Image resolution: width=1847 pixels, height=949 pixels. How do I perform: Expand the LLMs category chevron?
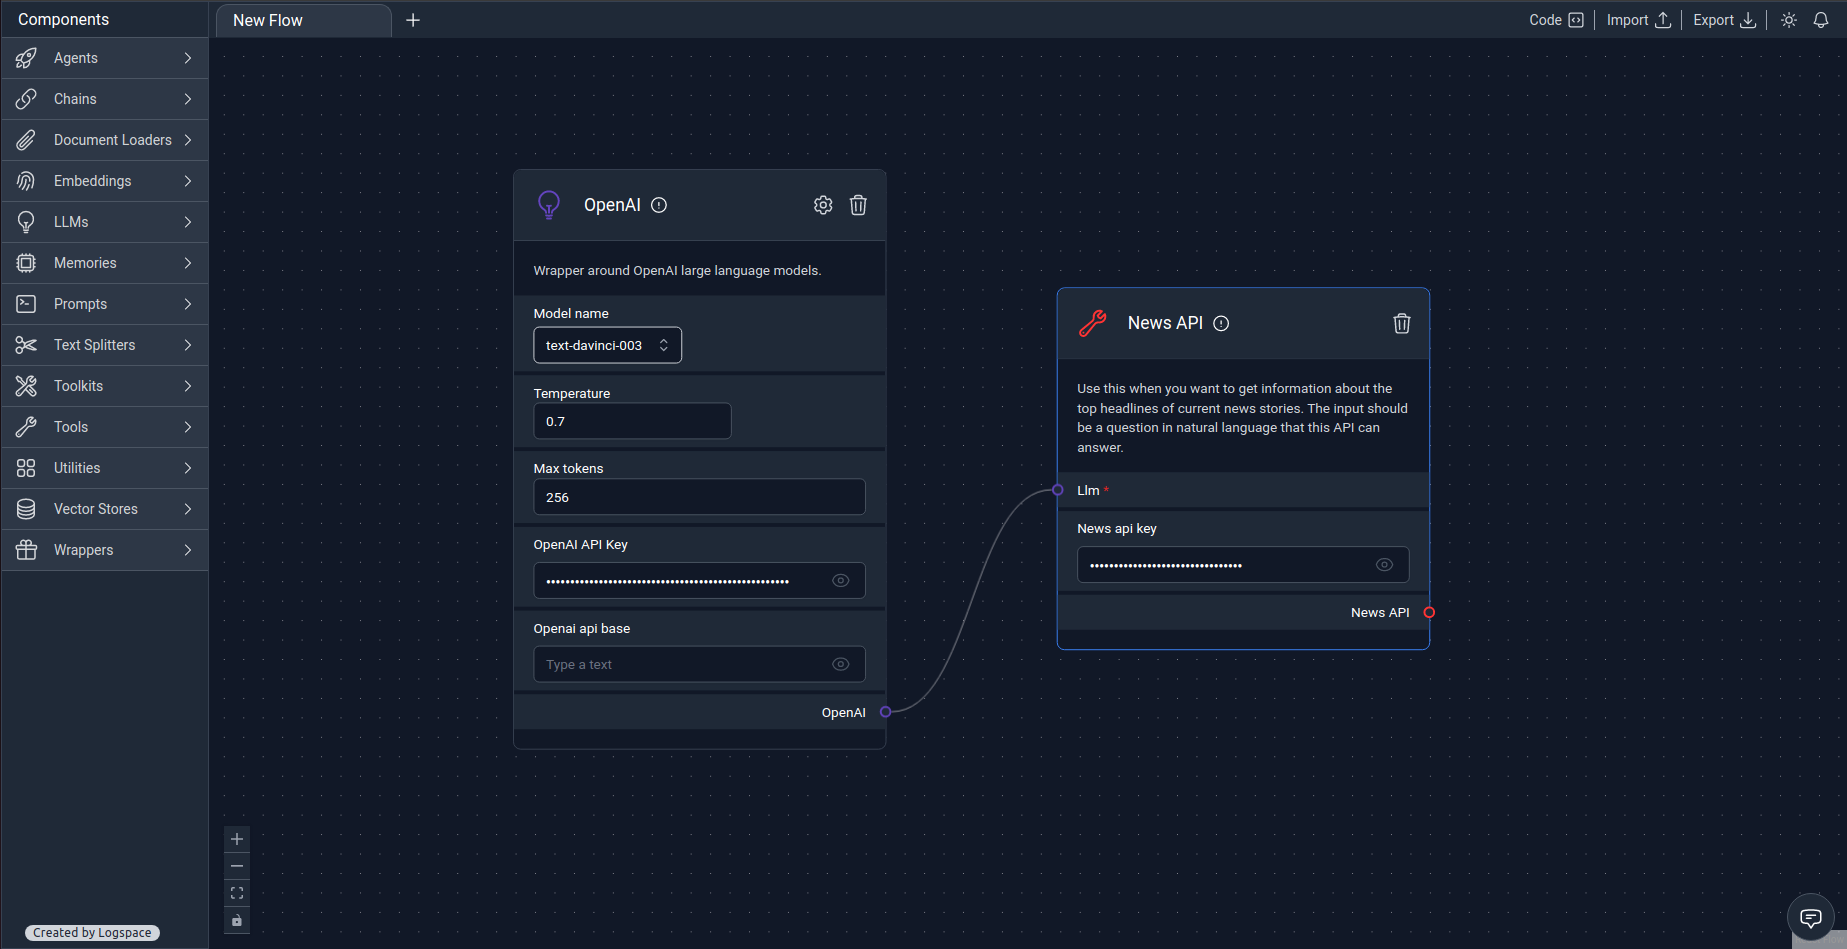(188, 222)
